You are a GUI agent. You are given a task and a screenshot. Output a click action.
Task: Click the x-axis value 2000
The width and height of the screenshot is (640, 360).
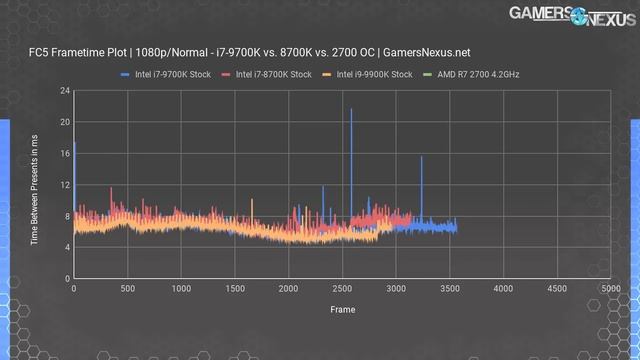(289, 289)
